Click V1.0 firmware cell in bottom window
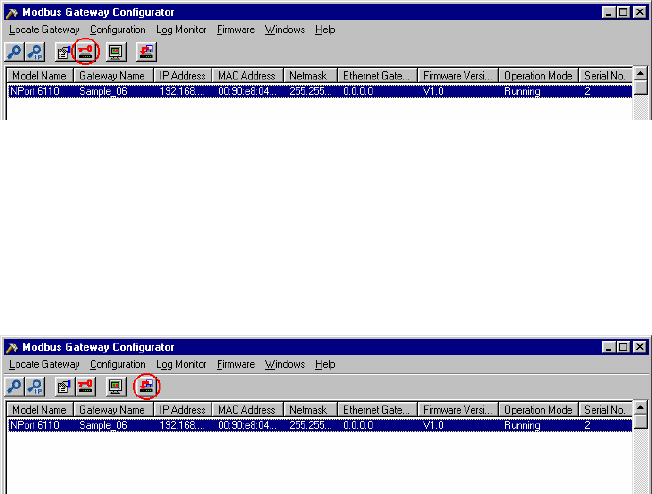The width and height of the screenshot is (652, 494). 433,426
